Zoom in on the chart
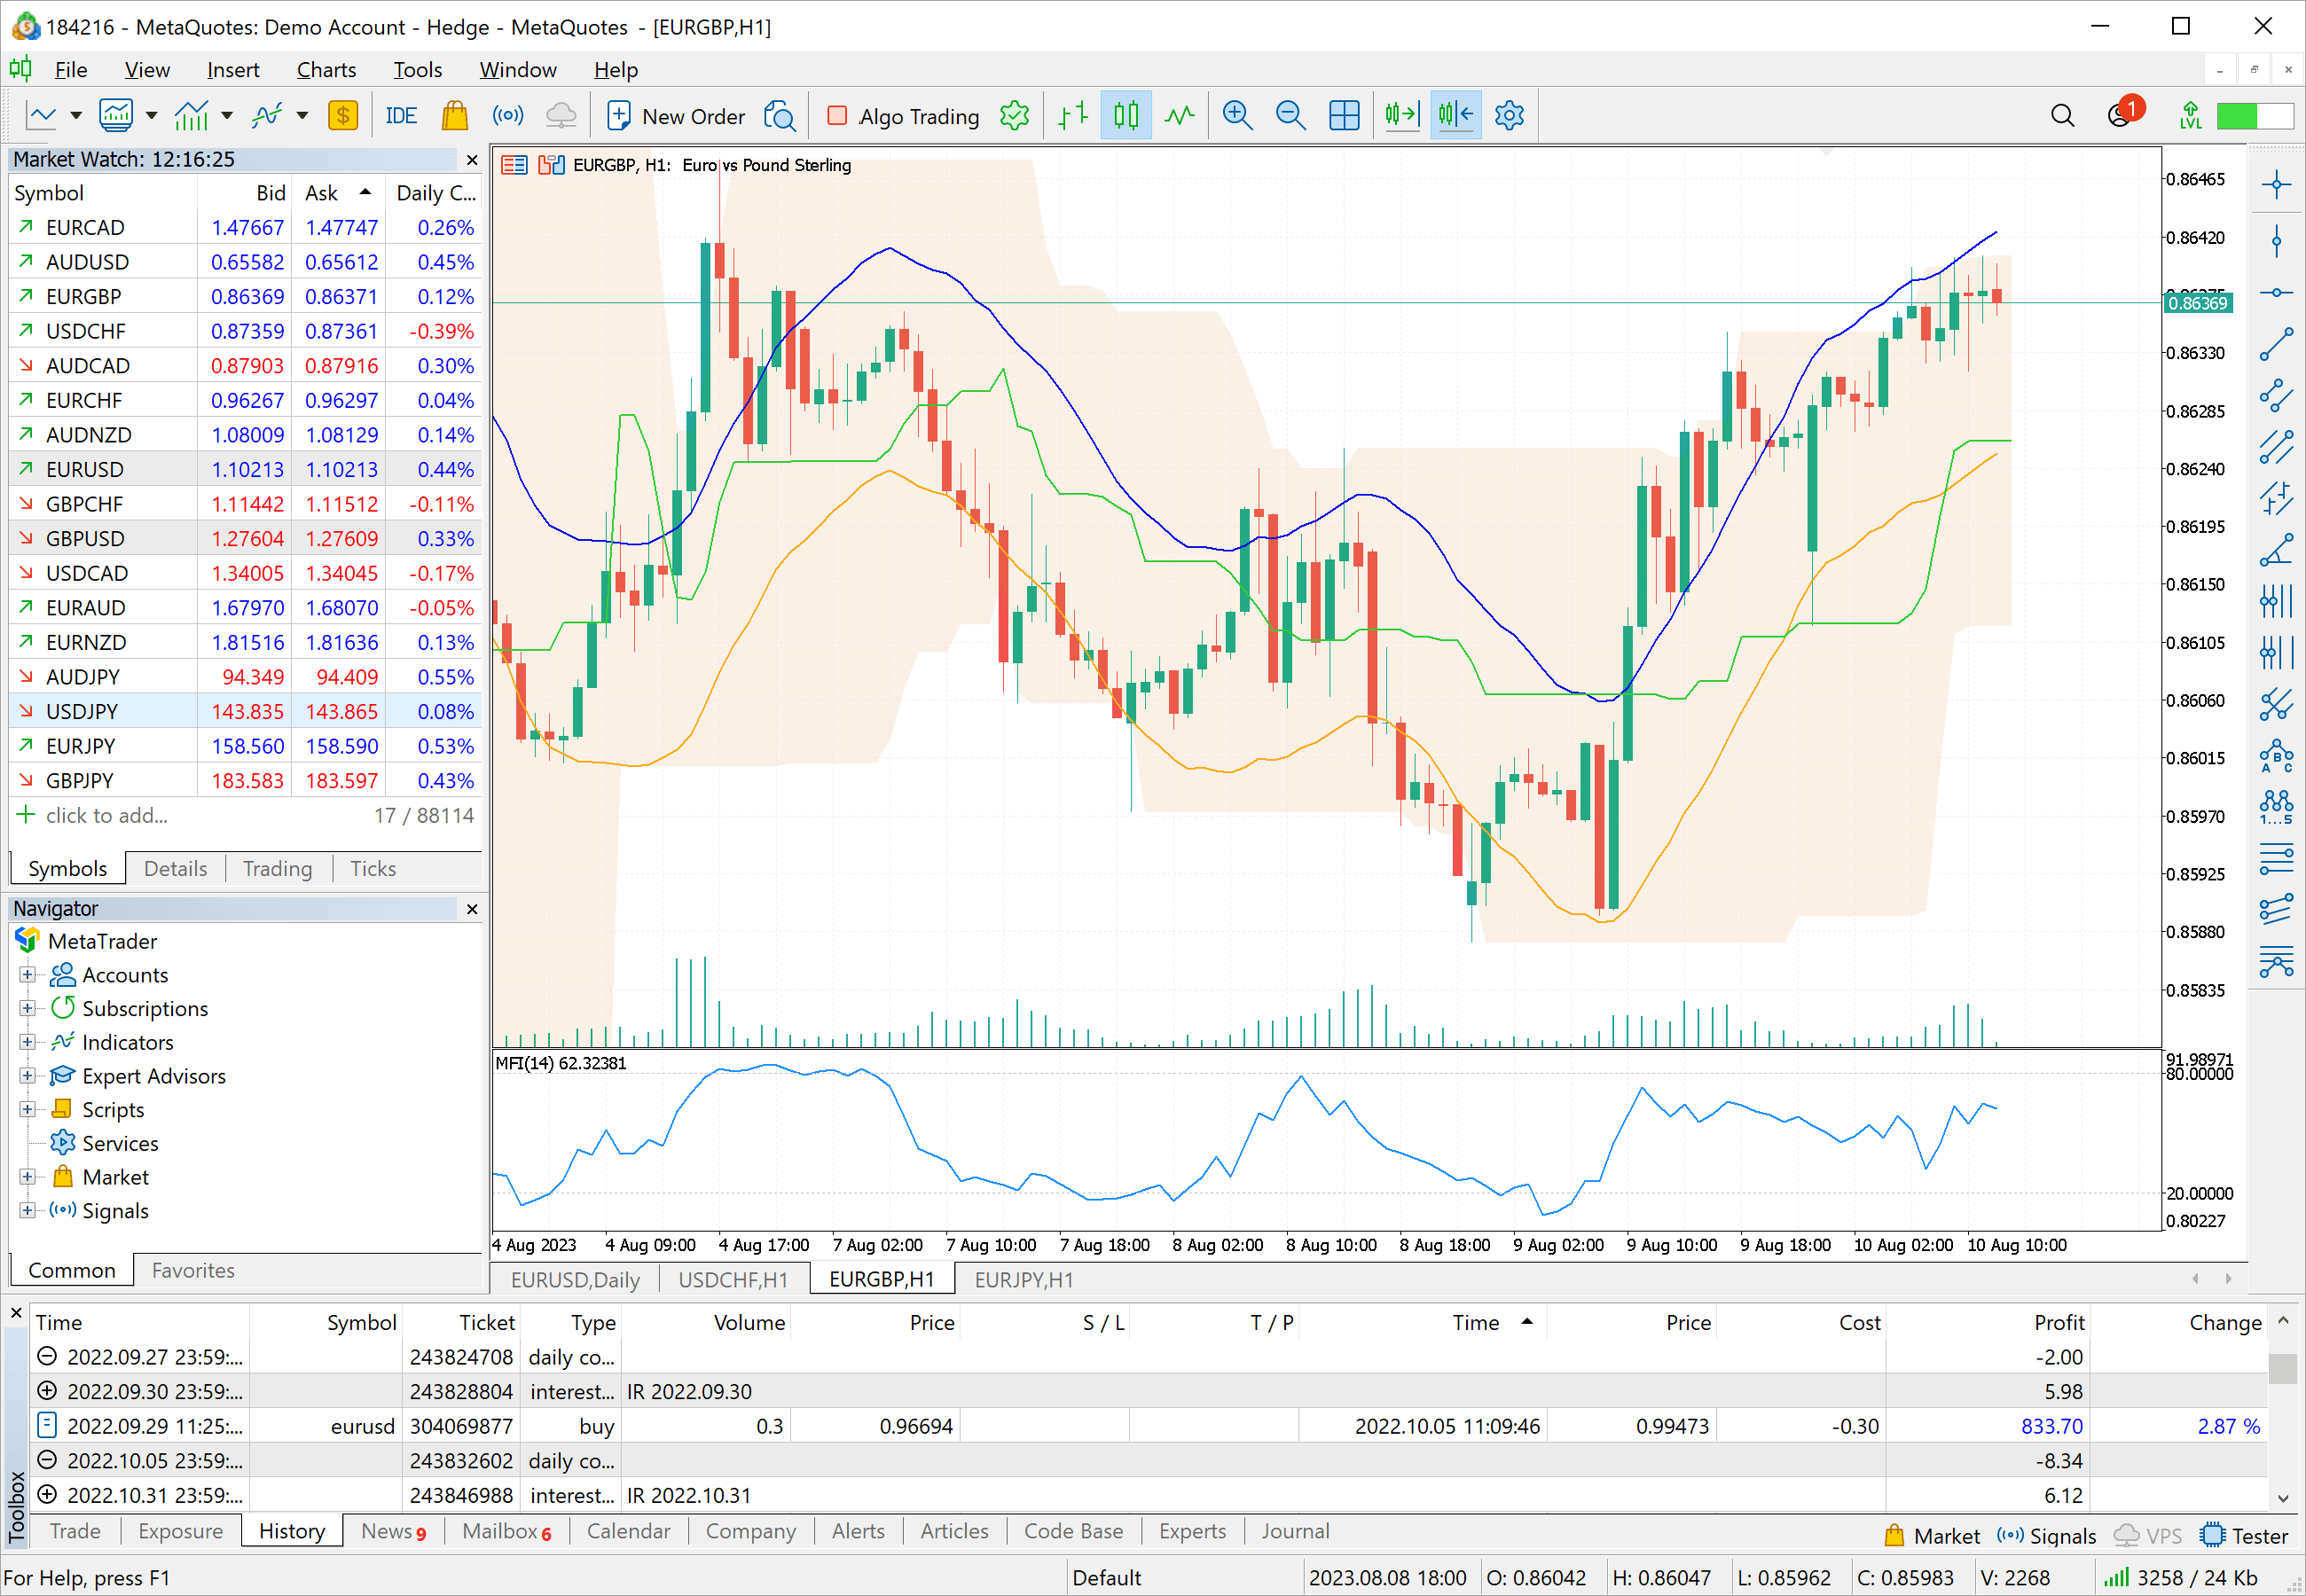Screen dimensions: 2306x1596 [x=1237, y=116]
